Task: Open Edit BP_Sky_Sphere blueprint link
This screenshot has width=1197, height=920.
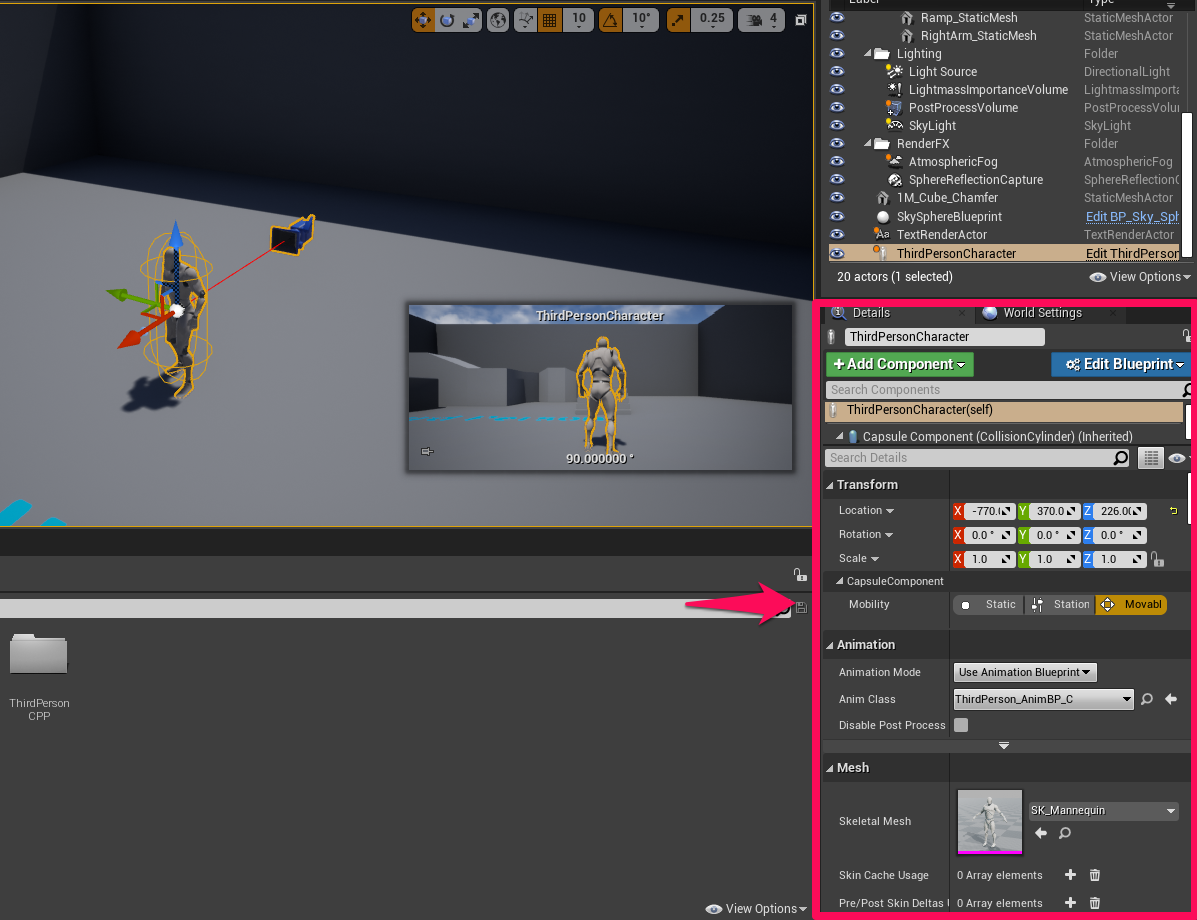Action: [x=1132, y=217]
